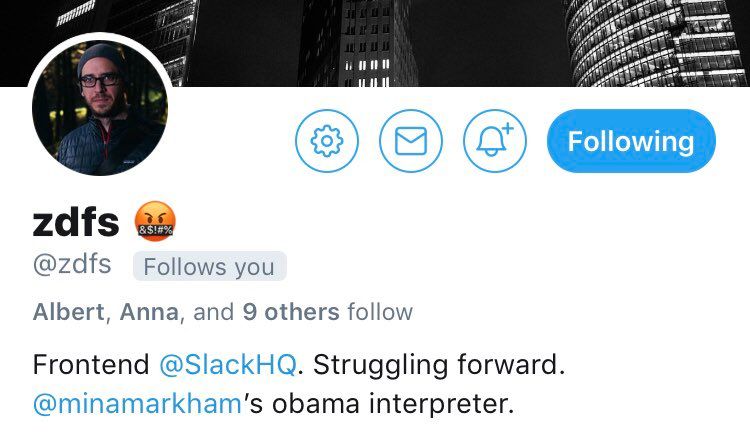View the city skyline header banner image
Screen dimensions: 750x434
[x=375, y=43]
